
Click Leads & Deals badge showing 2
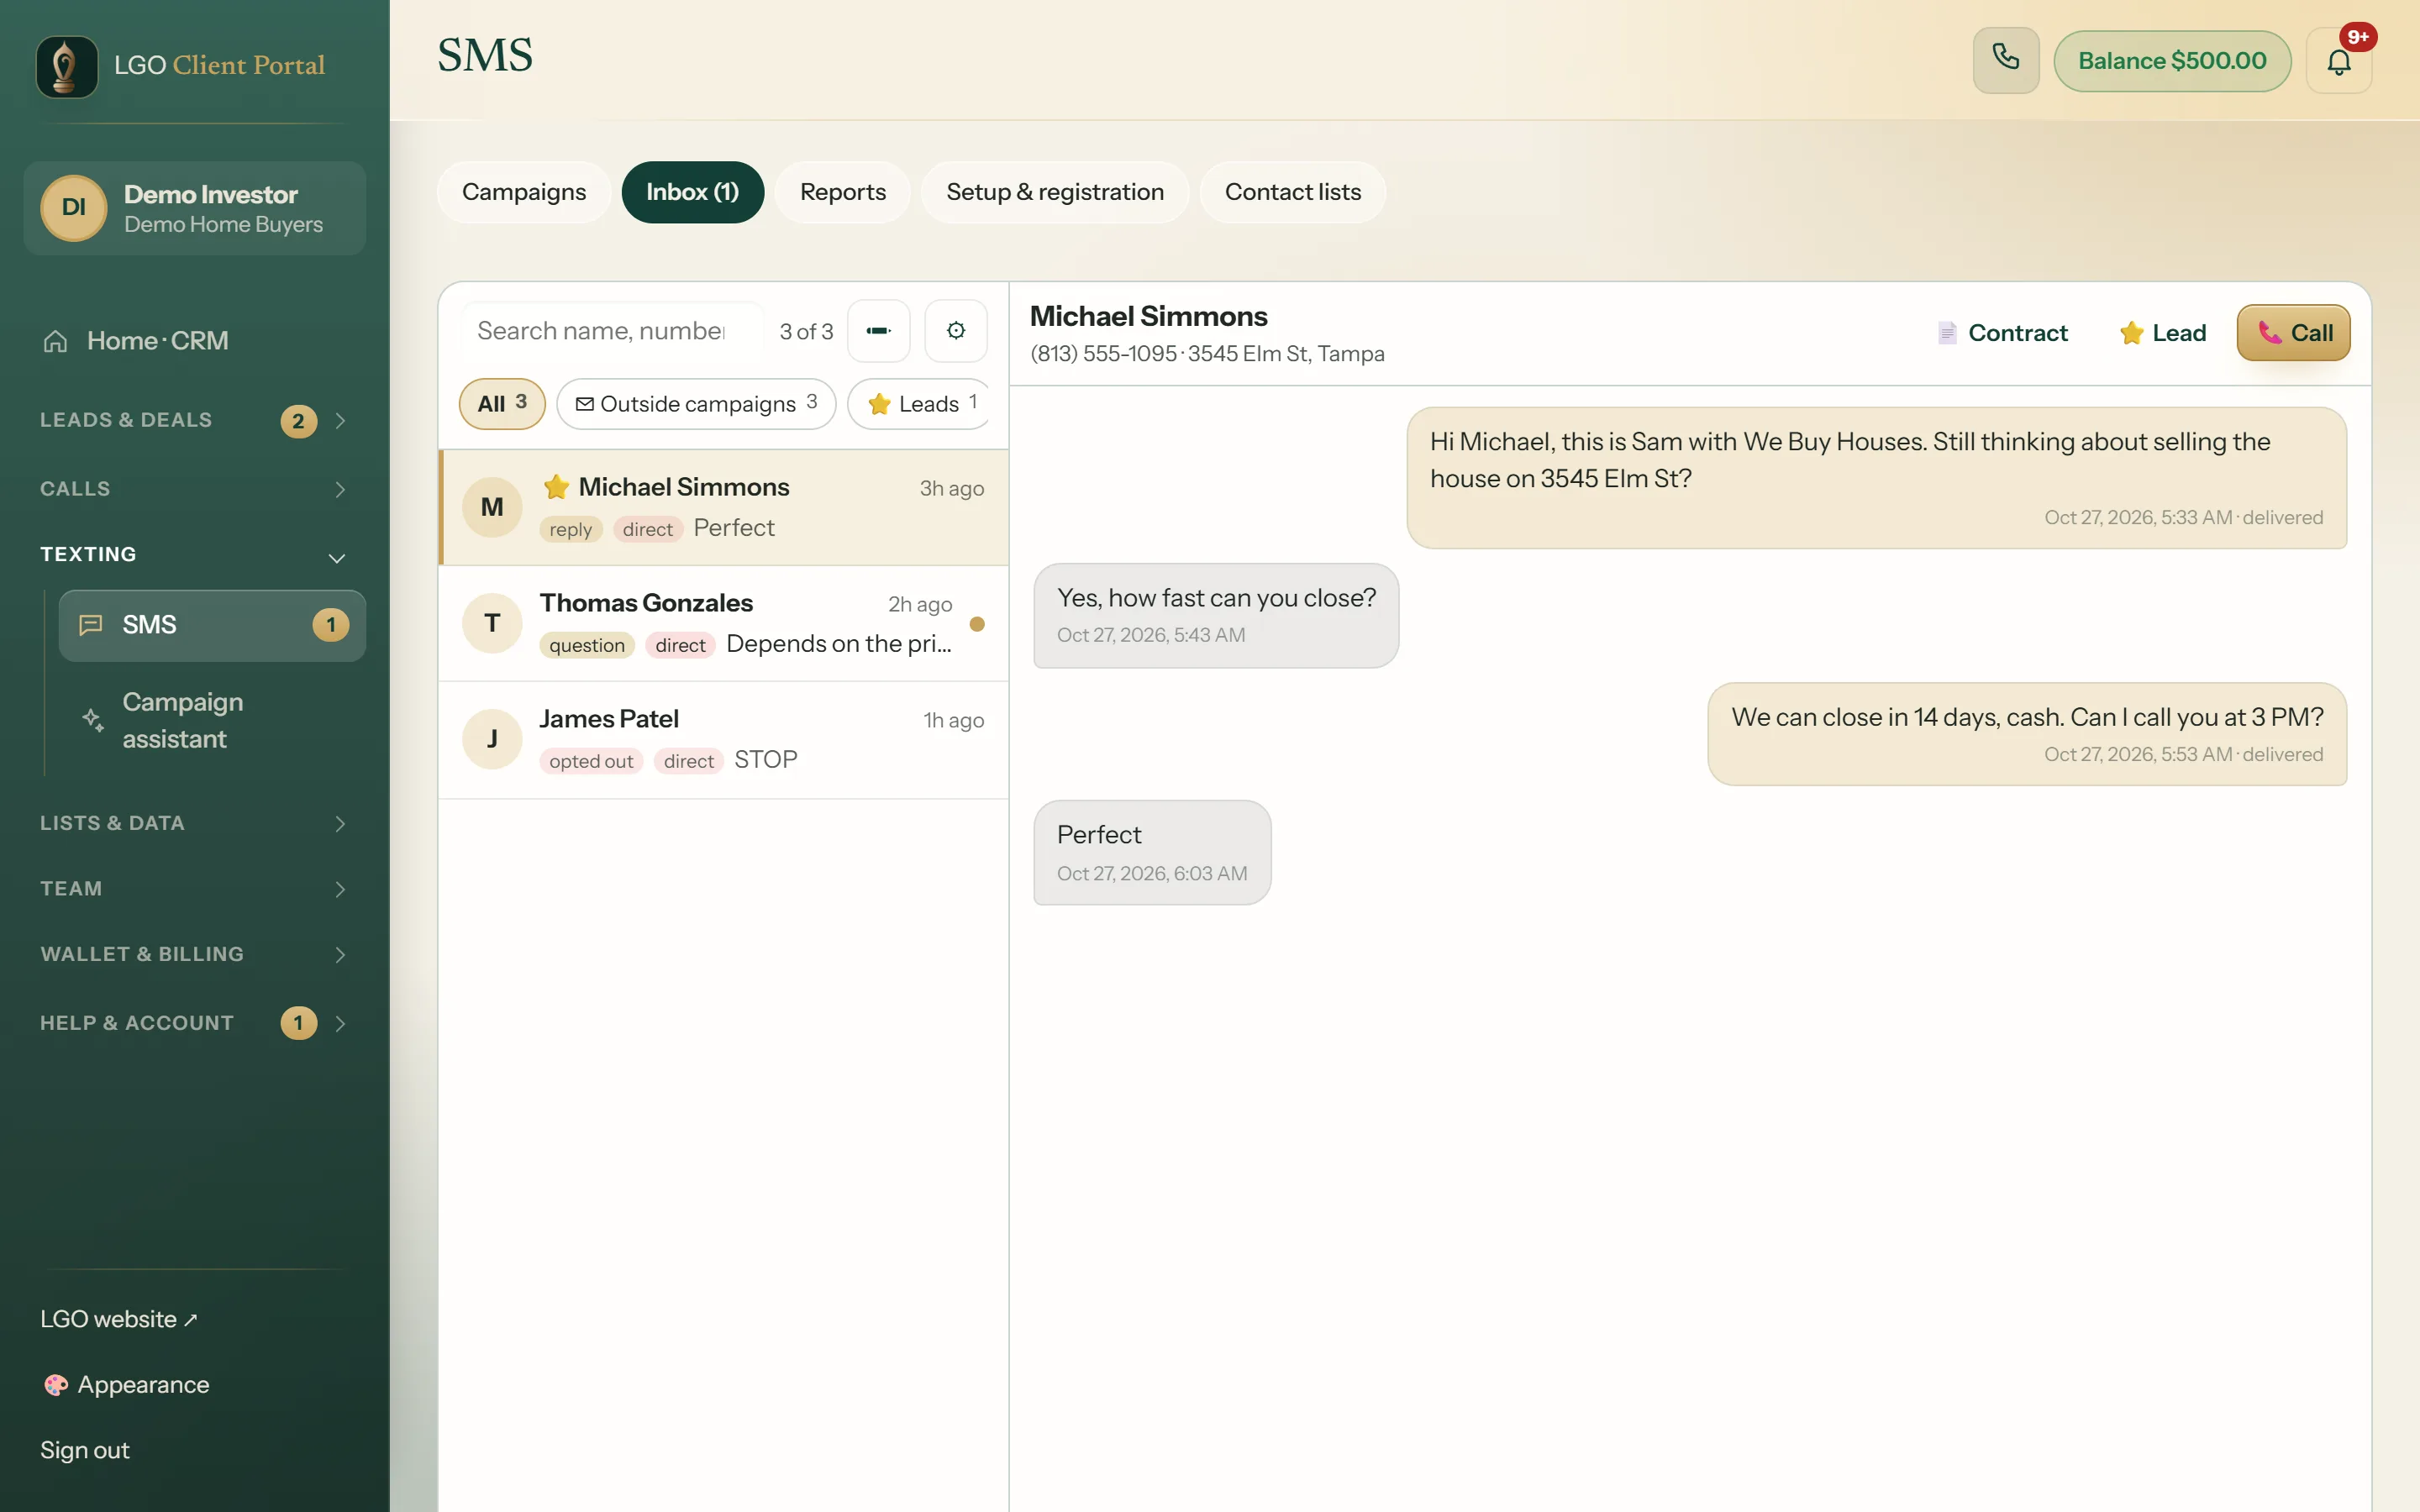[298, 421]
